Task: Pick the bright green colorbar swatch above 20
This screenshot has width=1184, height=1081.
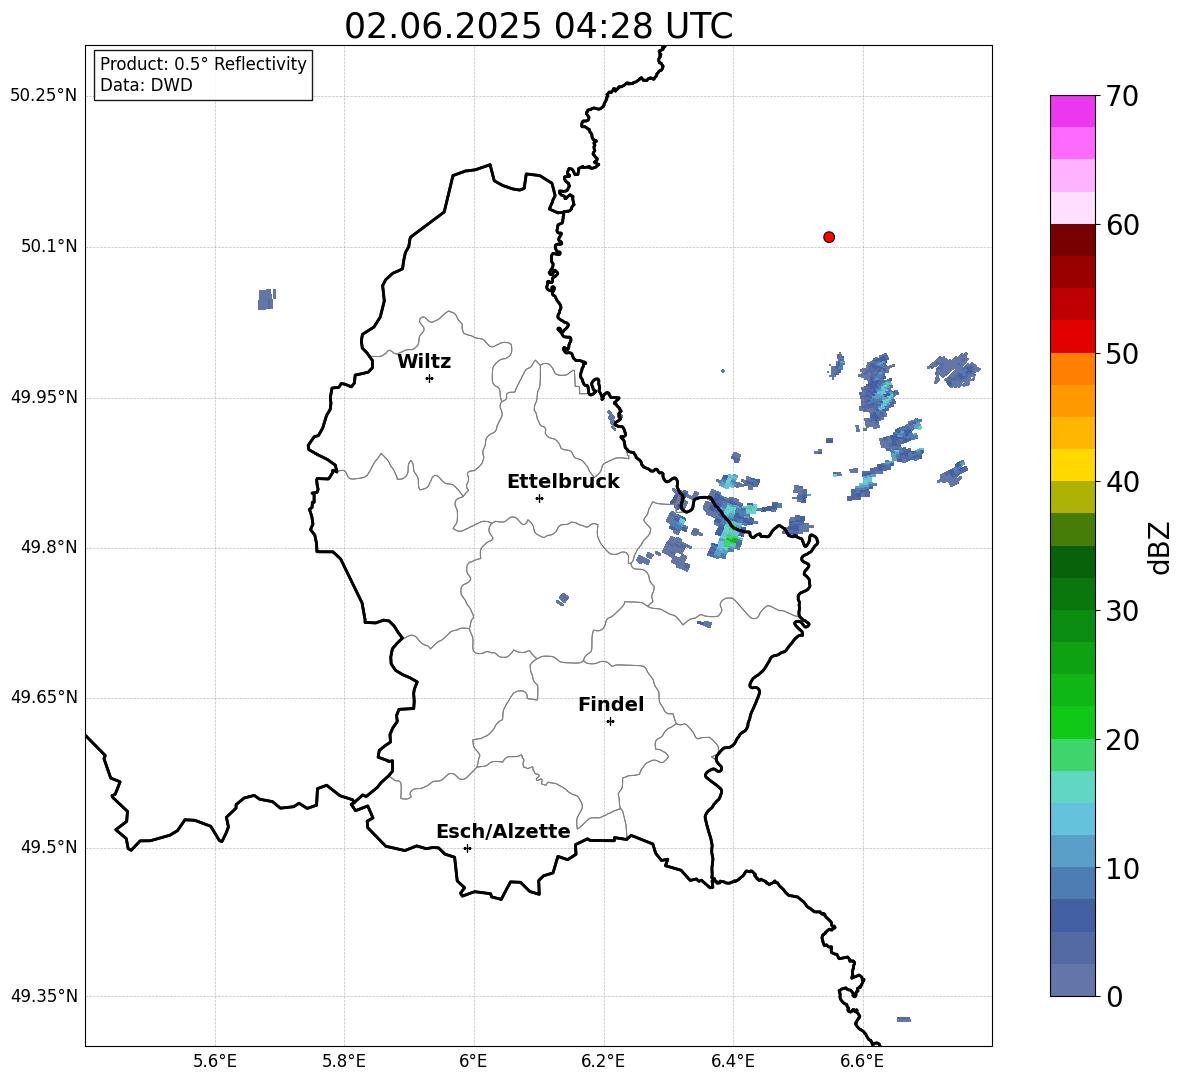Action: 1072,722
